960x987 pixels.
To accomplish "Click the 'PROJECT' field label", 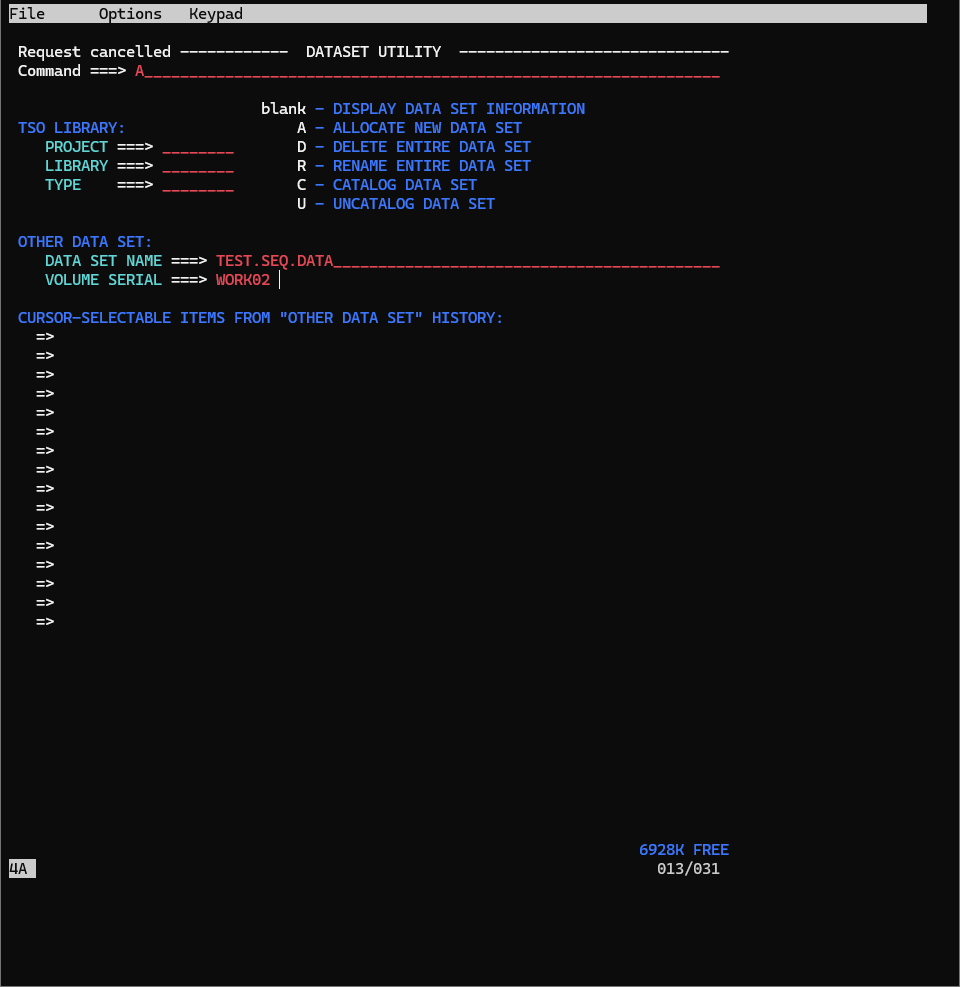I will tap(76, 147).
